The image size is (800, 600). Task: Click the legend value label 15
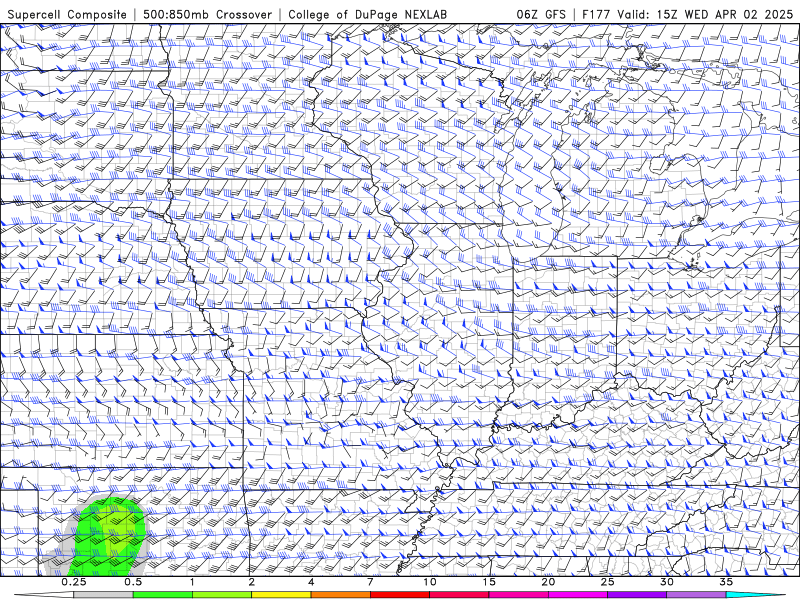click(489, 582)
